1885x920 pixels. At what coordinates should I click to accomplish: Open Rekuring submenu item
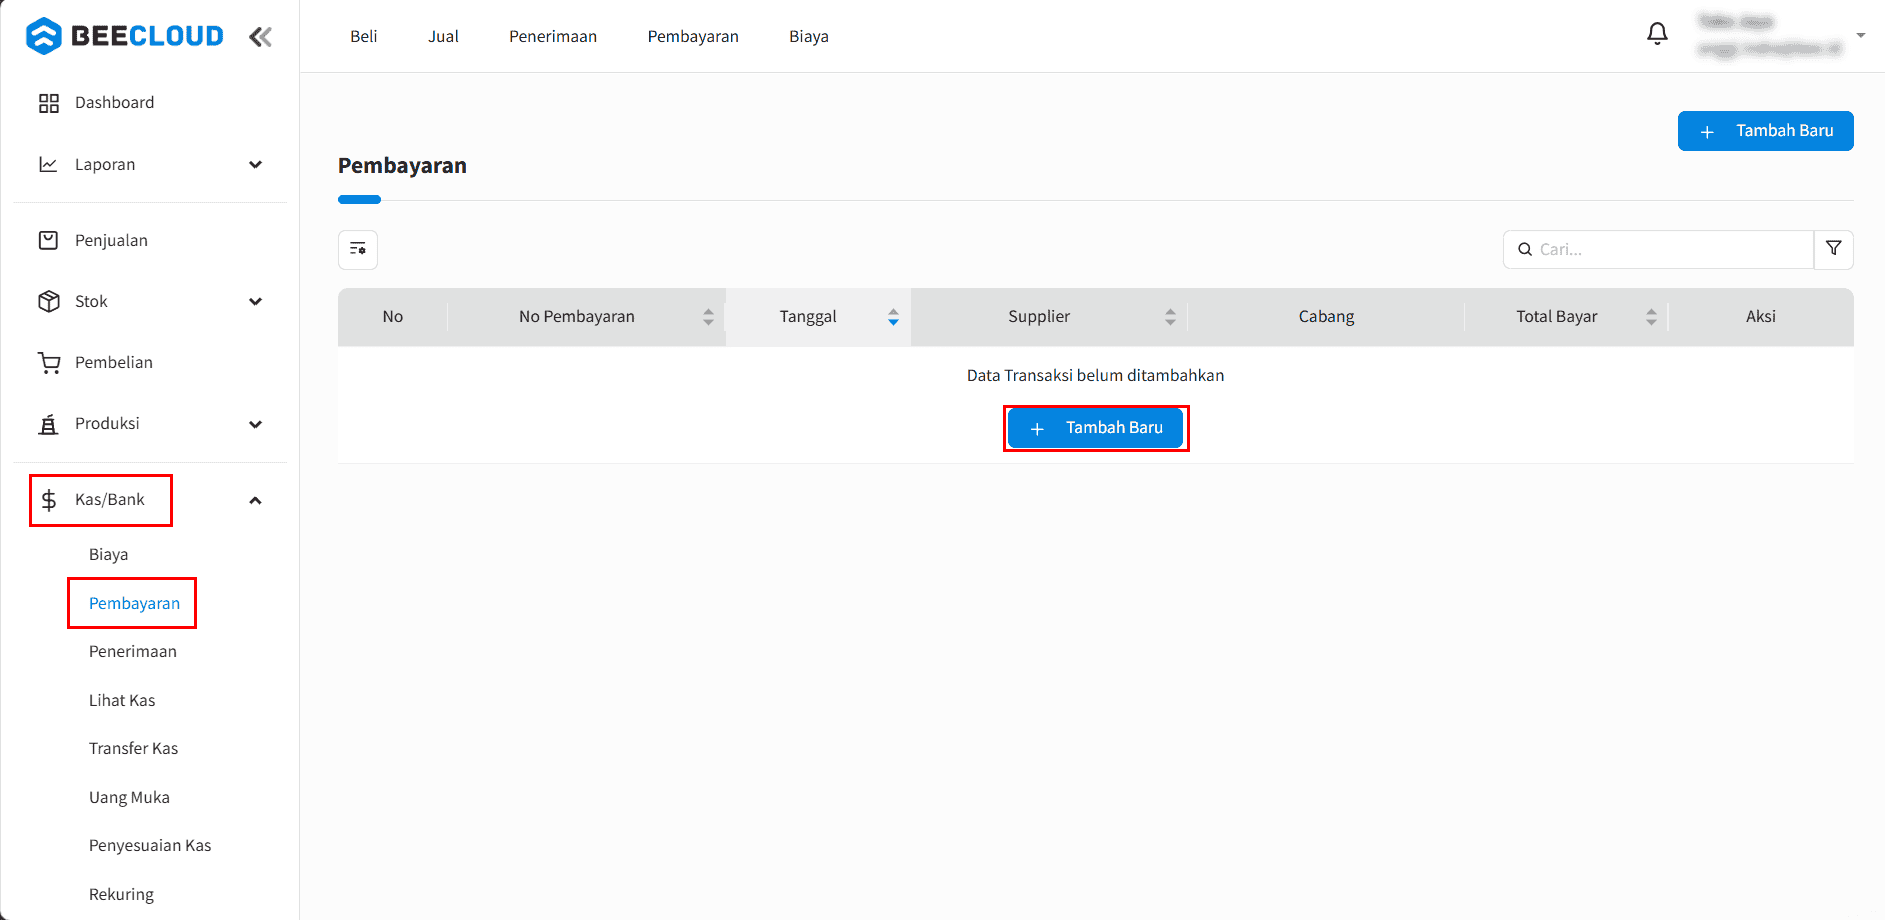121,894
